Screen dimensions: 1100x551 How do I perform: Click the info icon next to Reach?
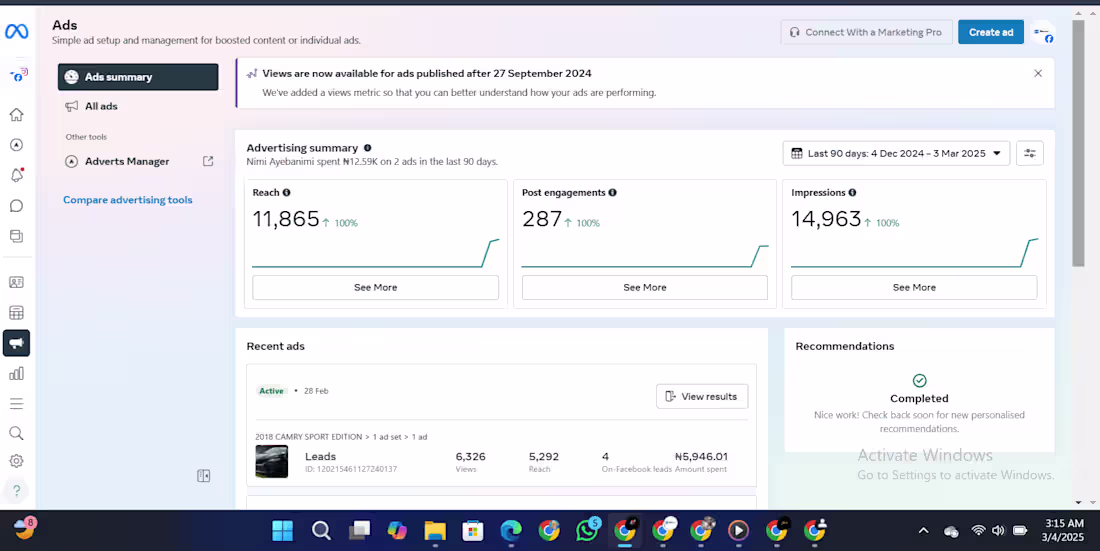286,193
